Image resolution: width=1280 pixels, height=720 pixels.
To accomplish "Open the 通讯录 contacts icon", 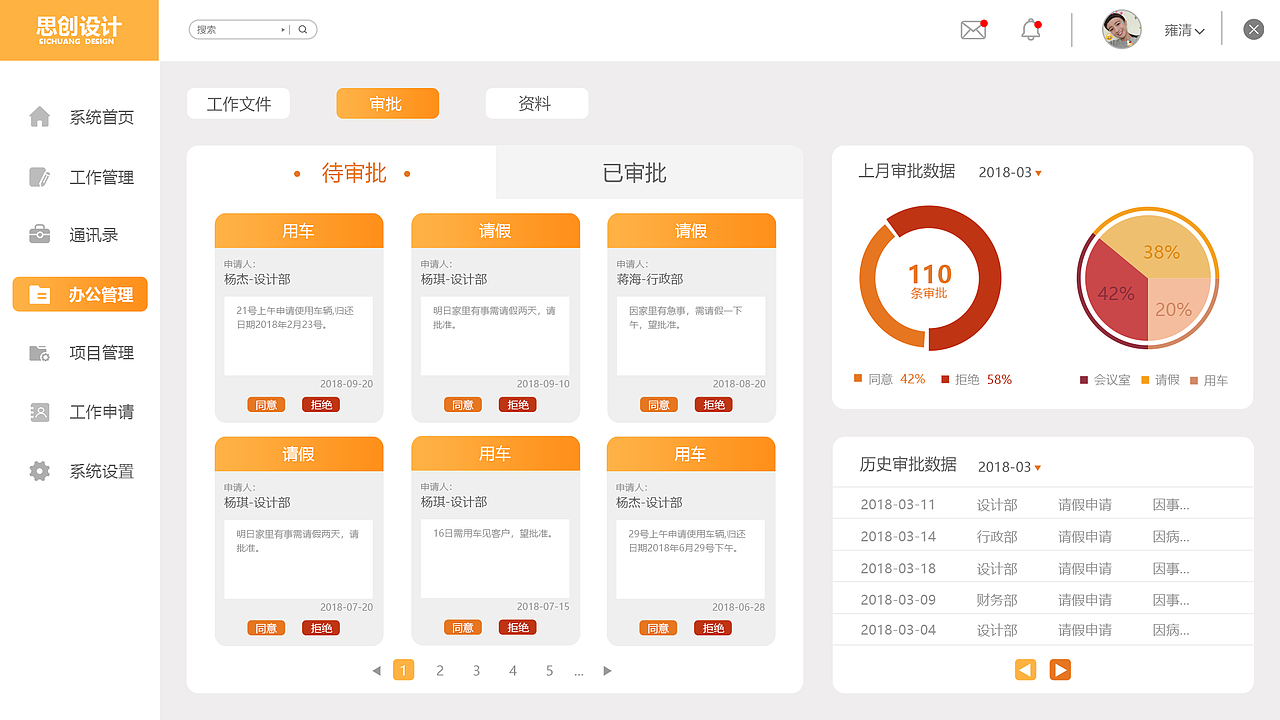I will (38, 234).
